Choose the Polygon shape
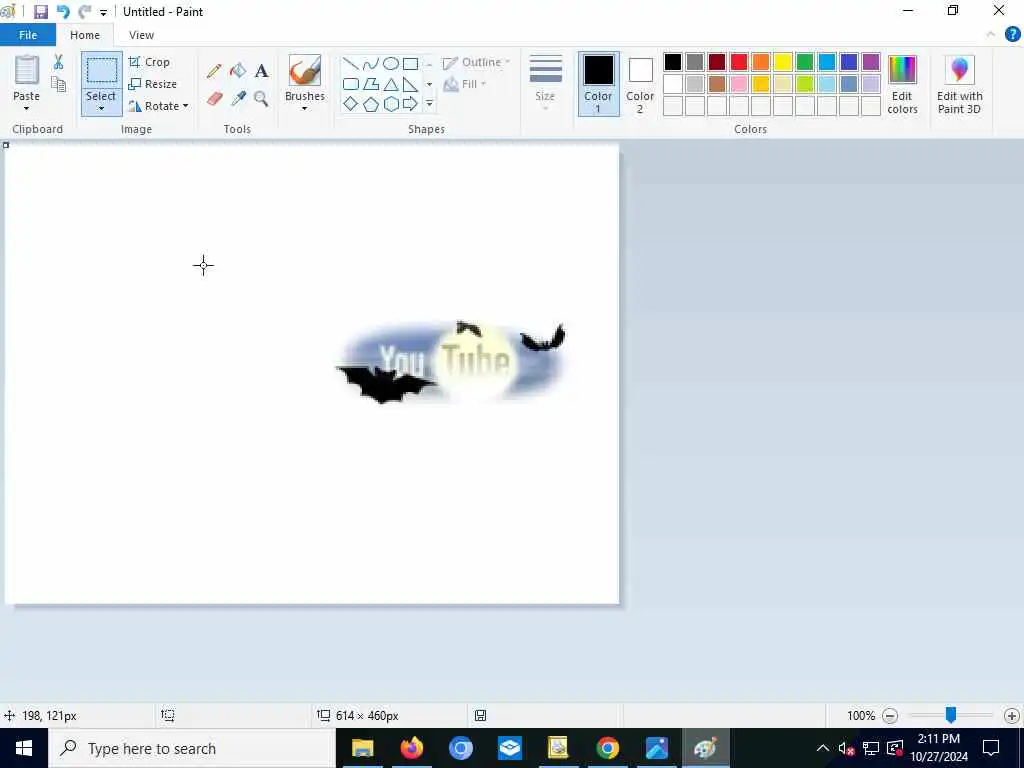This screenshot has height=768, width=1024. pos(370,84)
